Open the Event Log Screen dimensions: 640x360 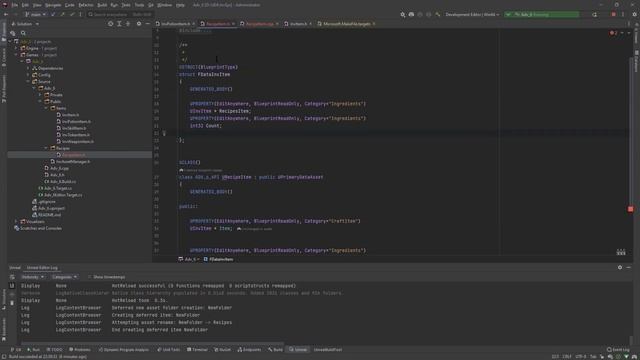(x=618, y=350)
